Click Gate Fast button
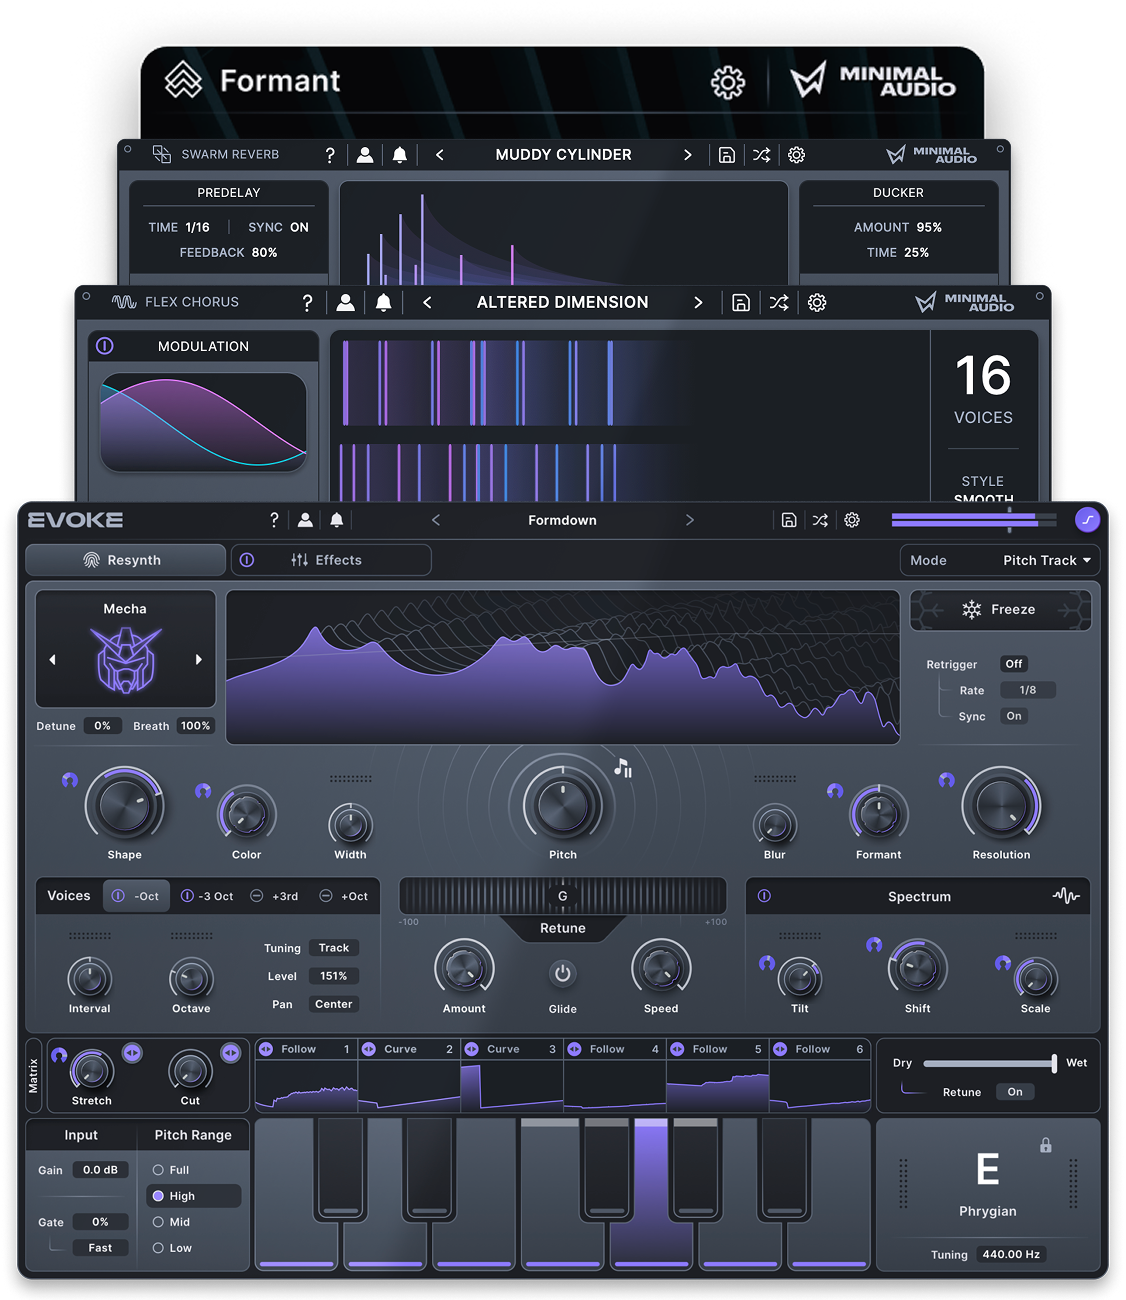The image size is (1126, 1300). [x=100, y=1248]
